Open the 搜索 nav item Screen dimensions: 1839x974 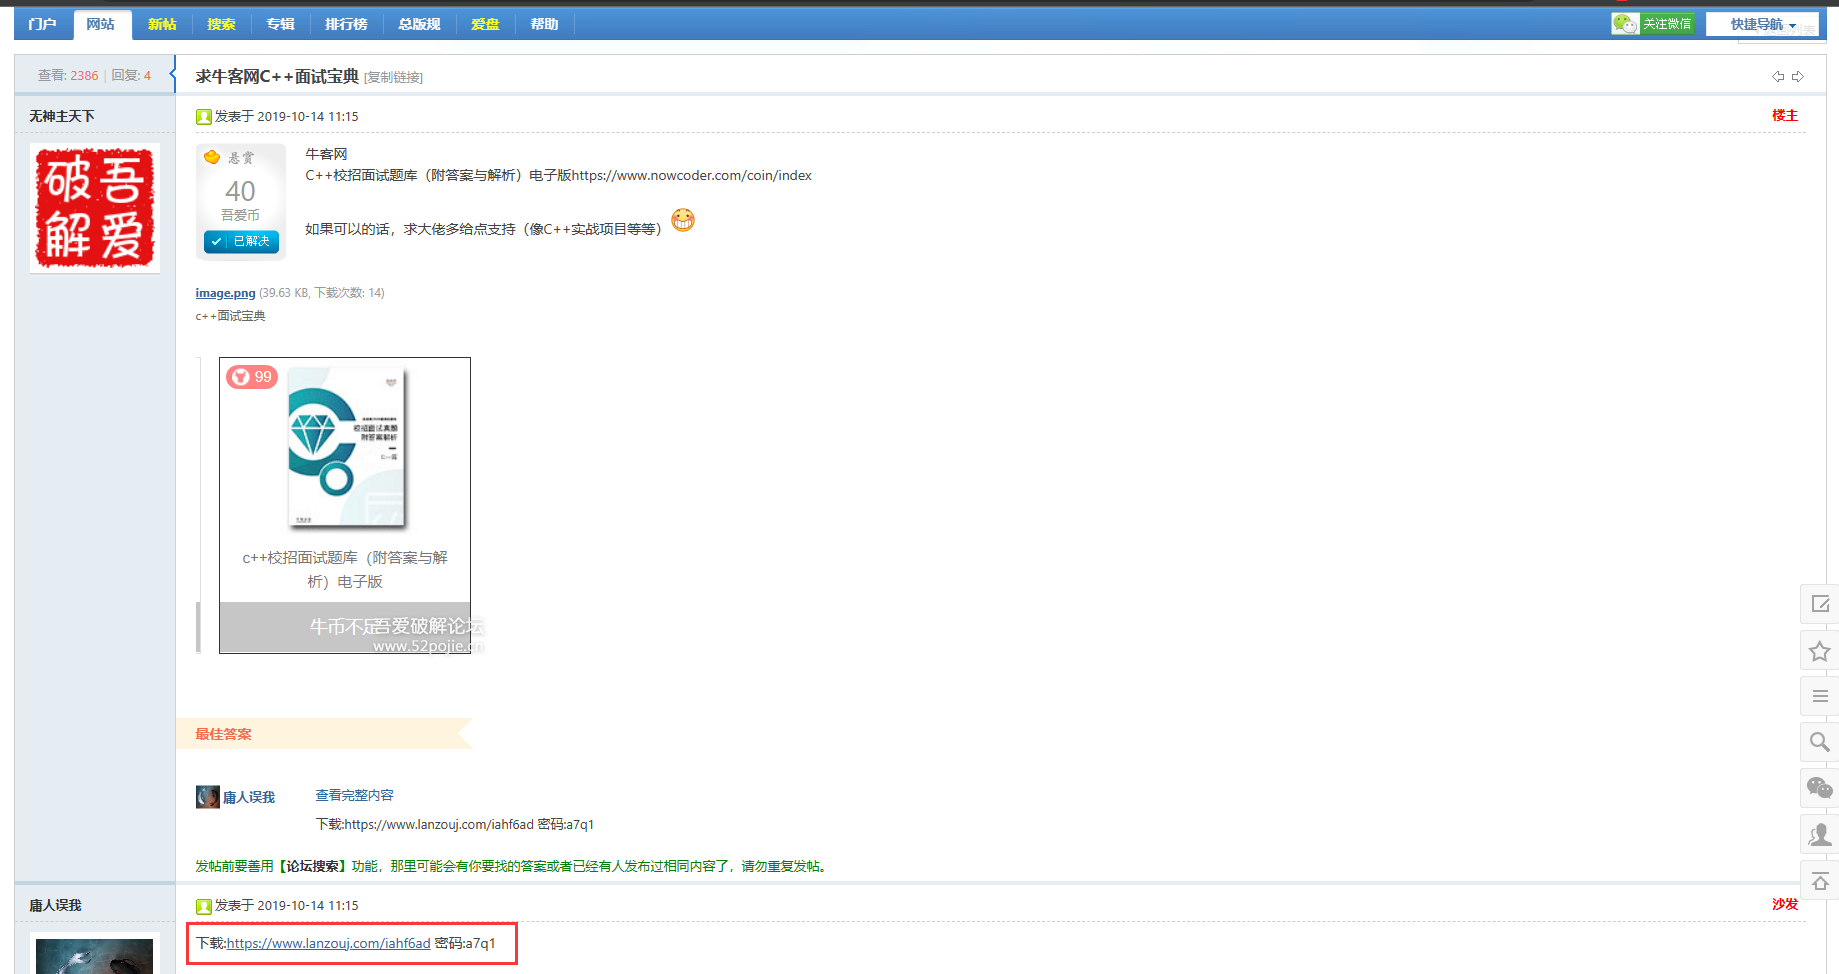221,24
